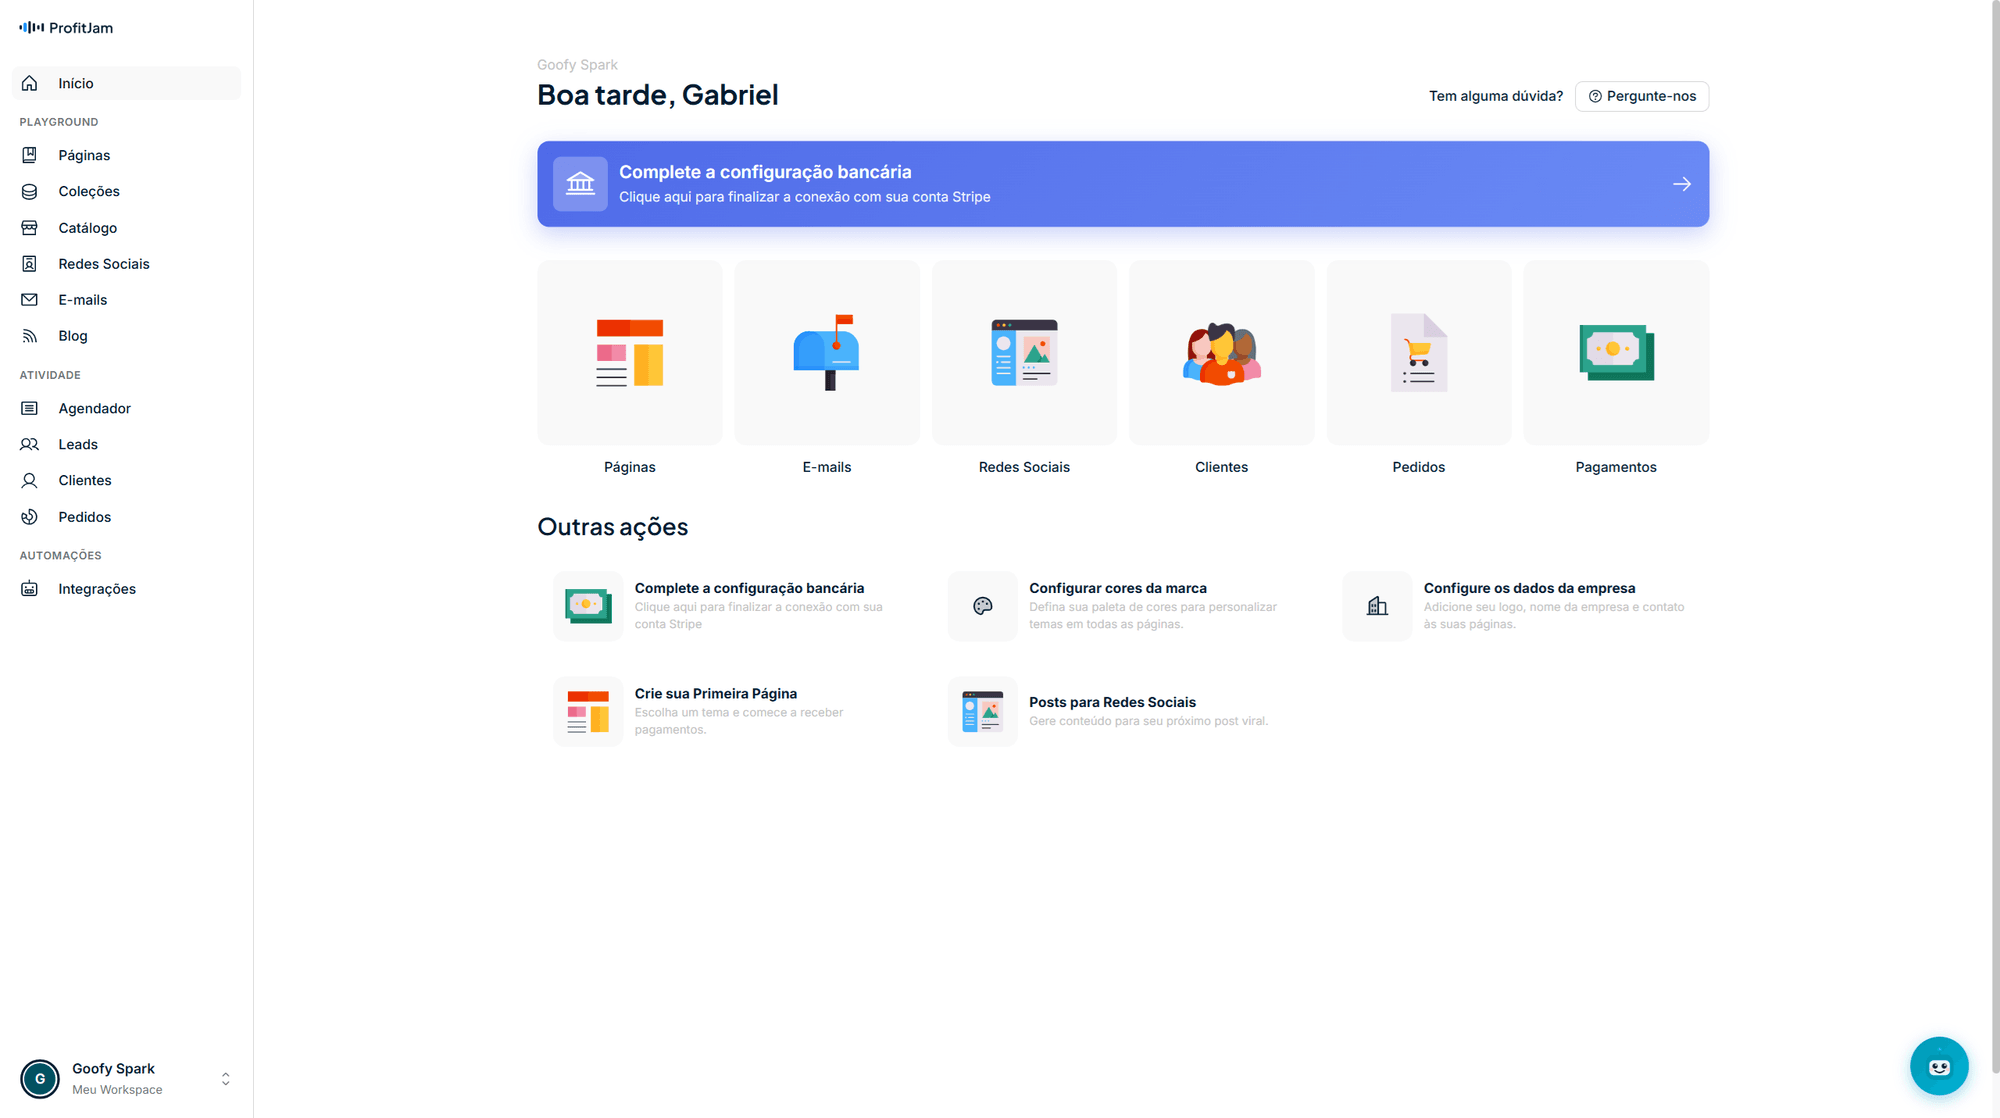
Task: Click the ProfitJam logo icon
Action: 31,28
